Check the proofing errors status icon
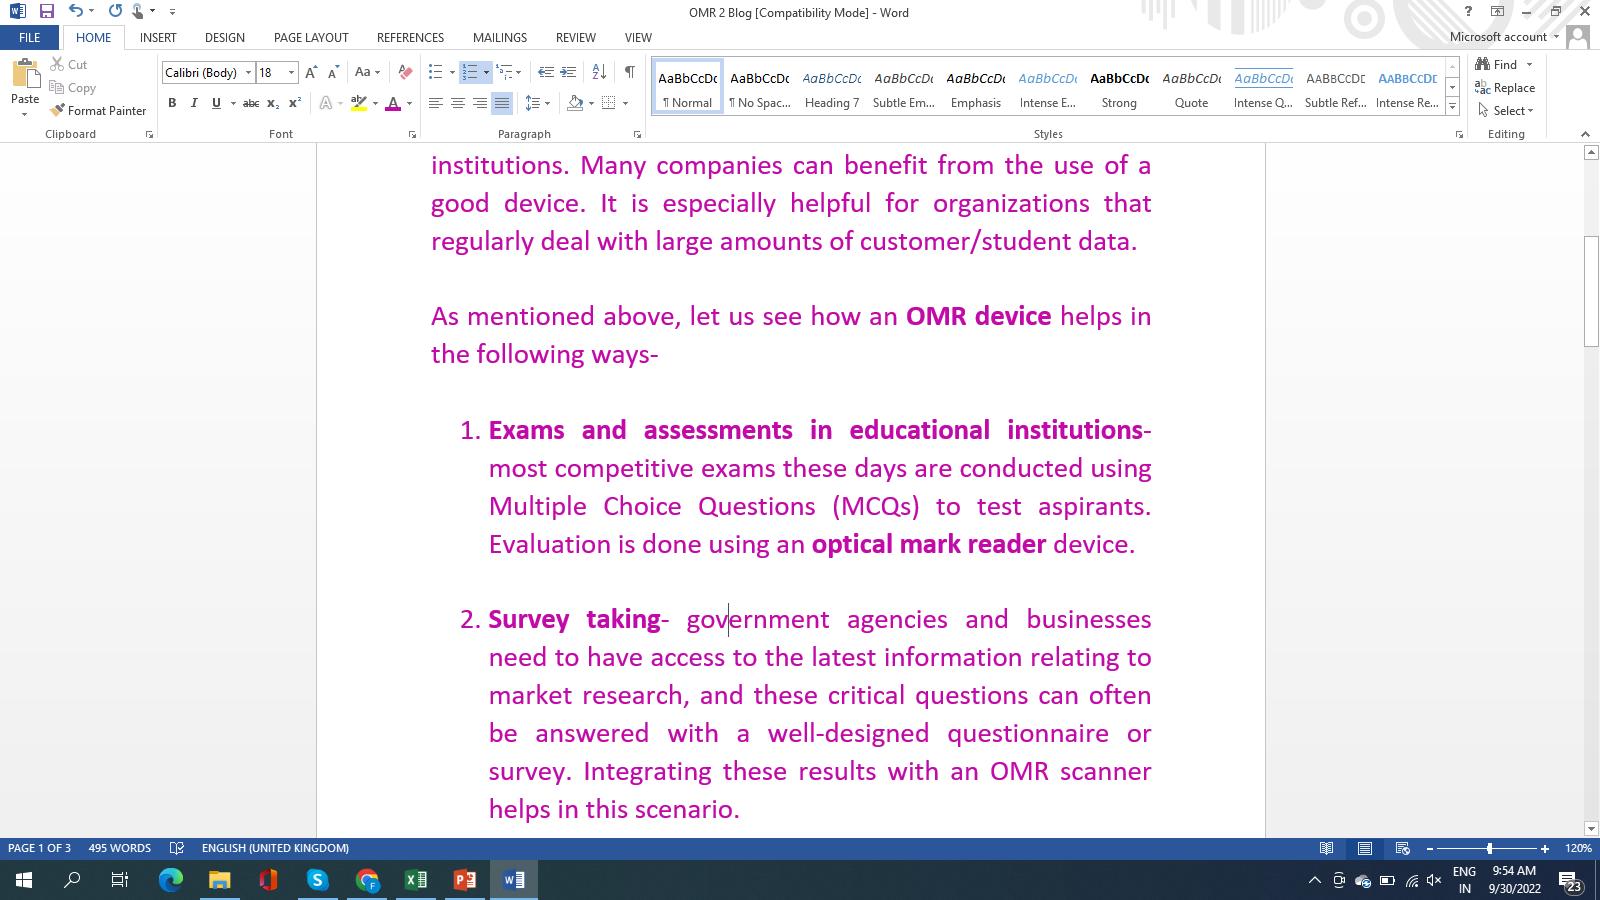Viewport: 1600px width, 900px height. (177, 848)
